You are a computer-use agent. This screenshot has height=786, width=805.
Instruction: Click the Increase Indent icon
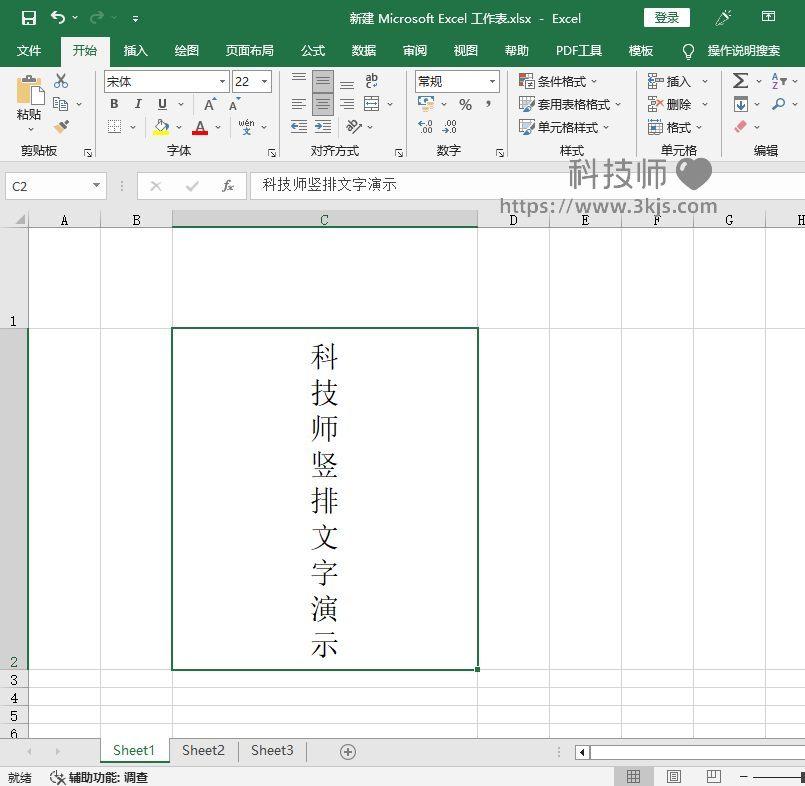[323, 126]
